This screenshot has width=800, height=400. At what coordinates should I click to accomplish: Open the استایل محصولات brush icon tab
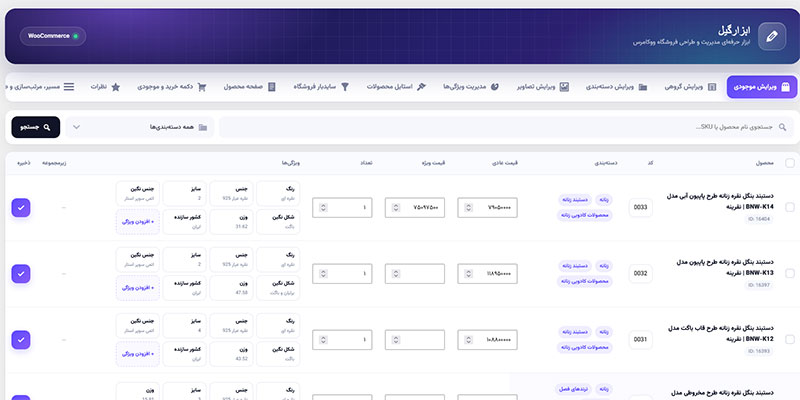click(x=421, y=87)
